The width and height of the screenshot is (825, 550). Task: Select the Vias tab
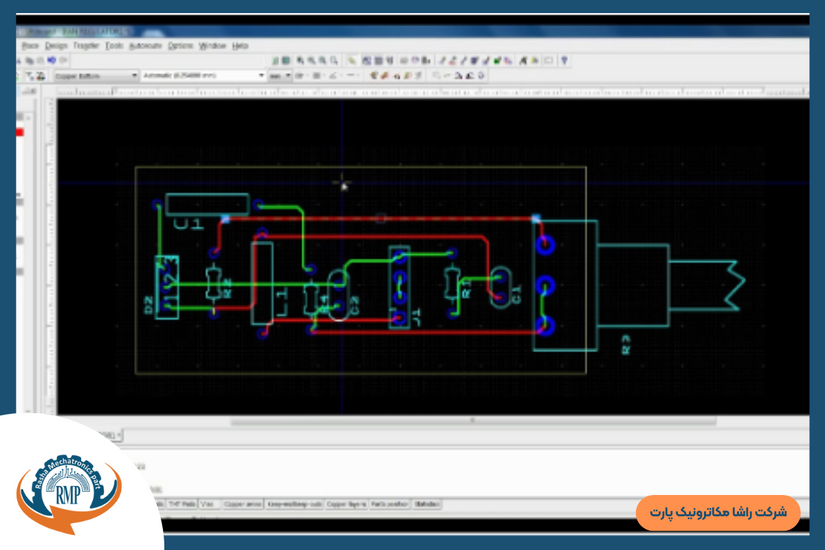click(x=209, y=505)
